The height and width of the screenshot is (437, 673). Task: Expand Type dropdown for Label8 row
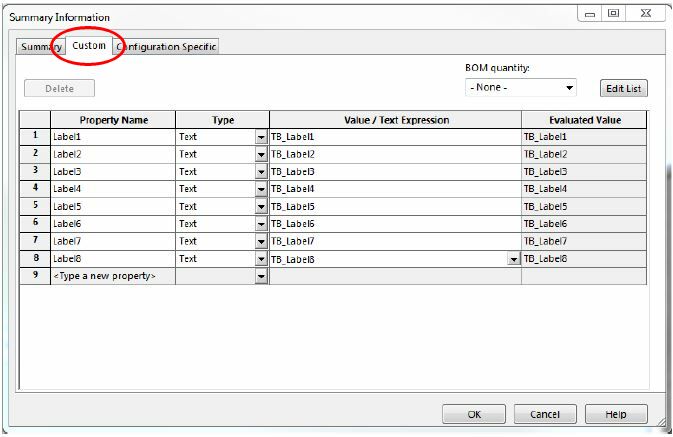[x=261, y=259]
